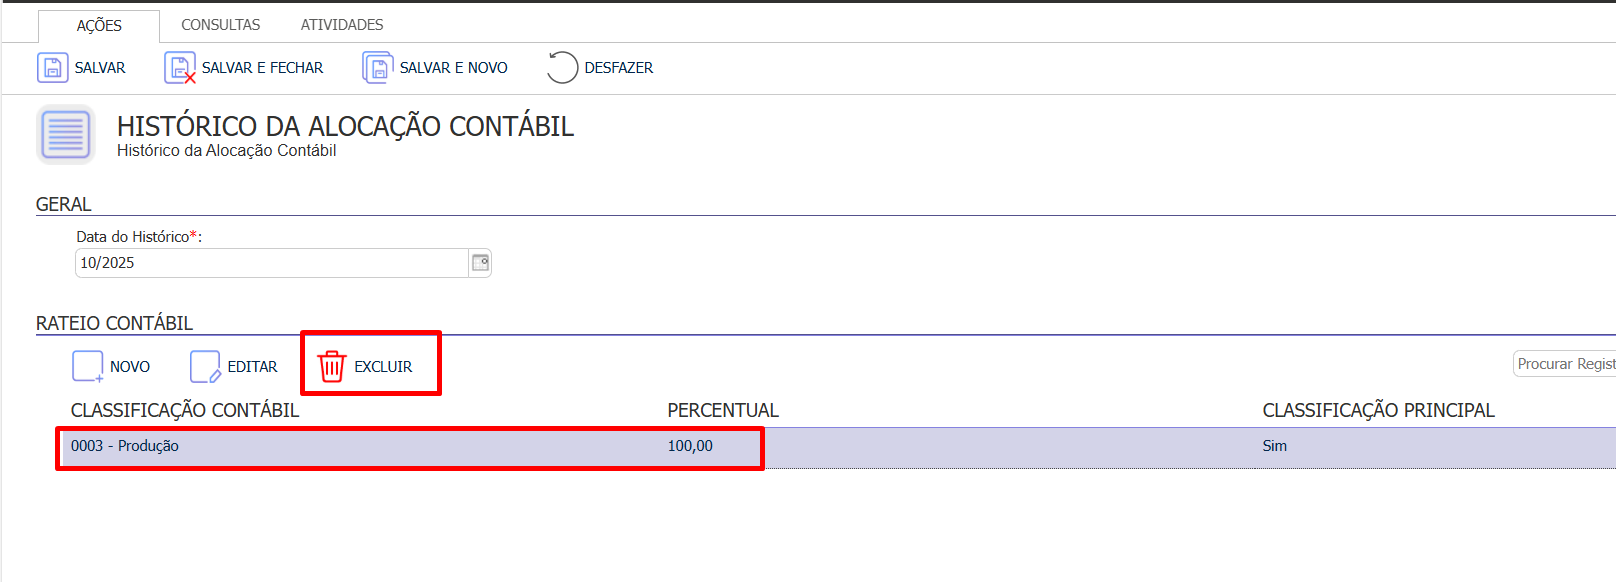
Task: Switch to the Ações tab
Action: [99, 26]
